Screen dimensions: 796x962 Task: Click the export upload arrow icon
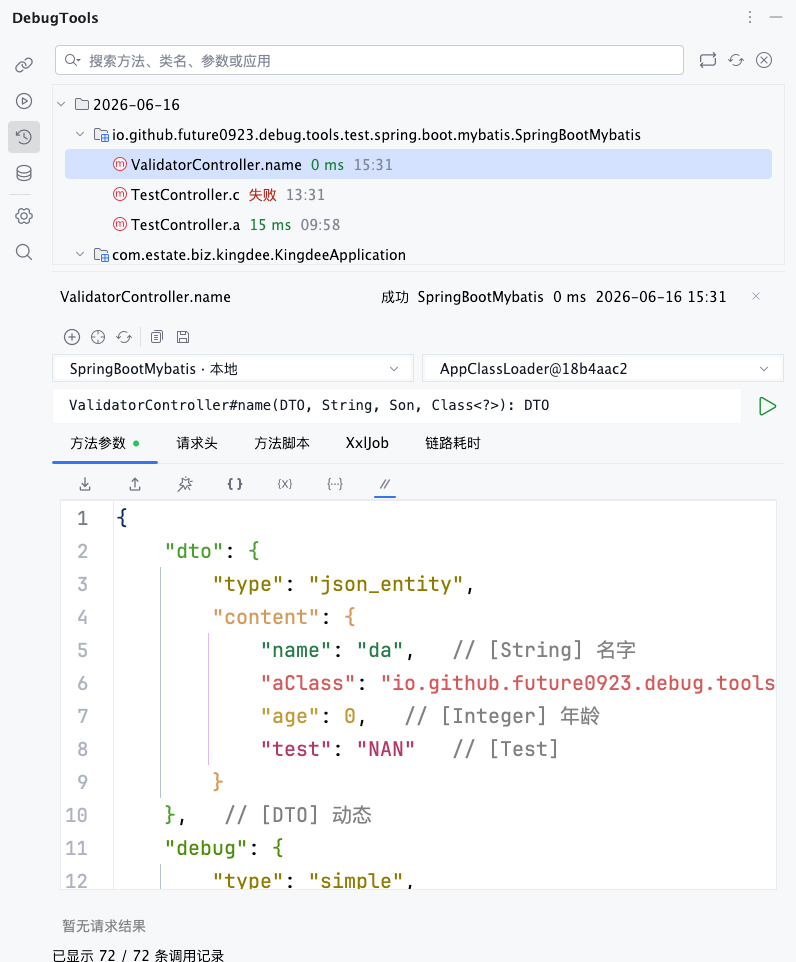(135, 484)
